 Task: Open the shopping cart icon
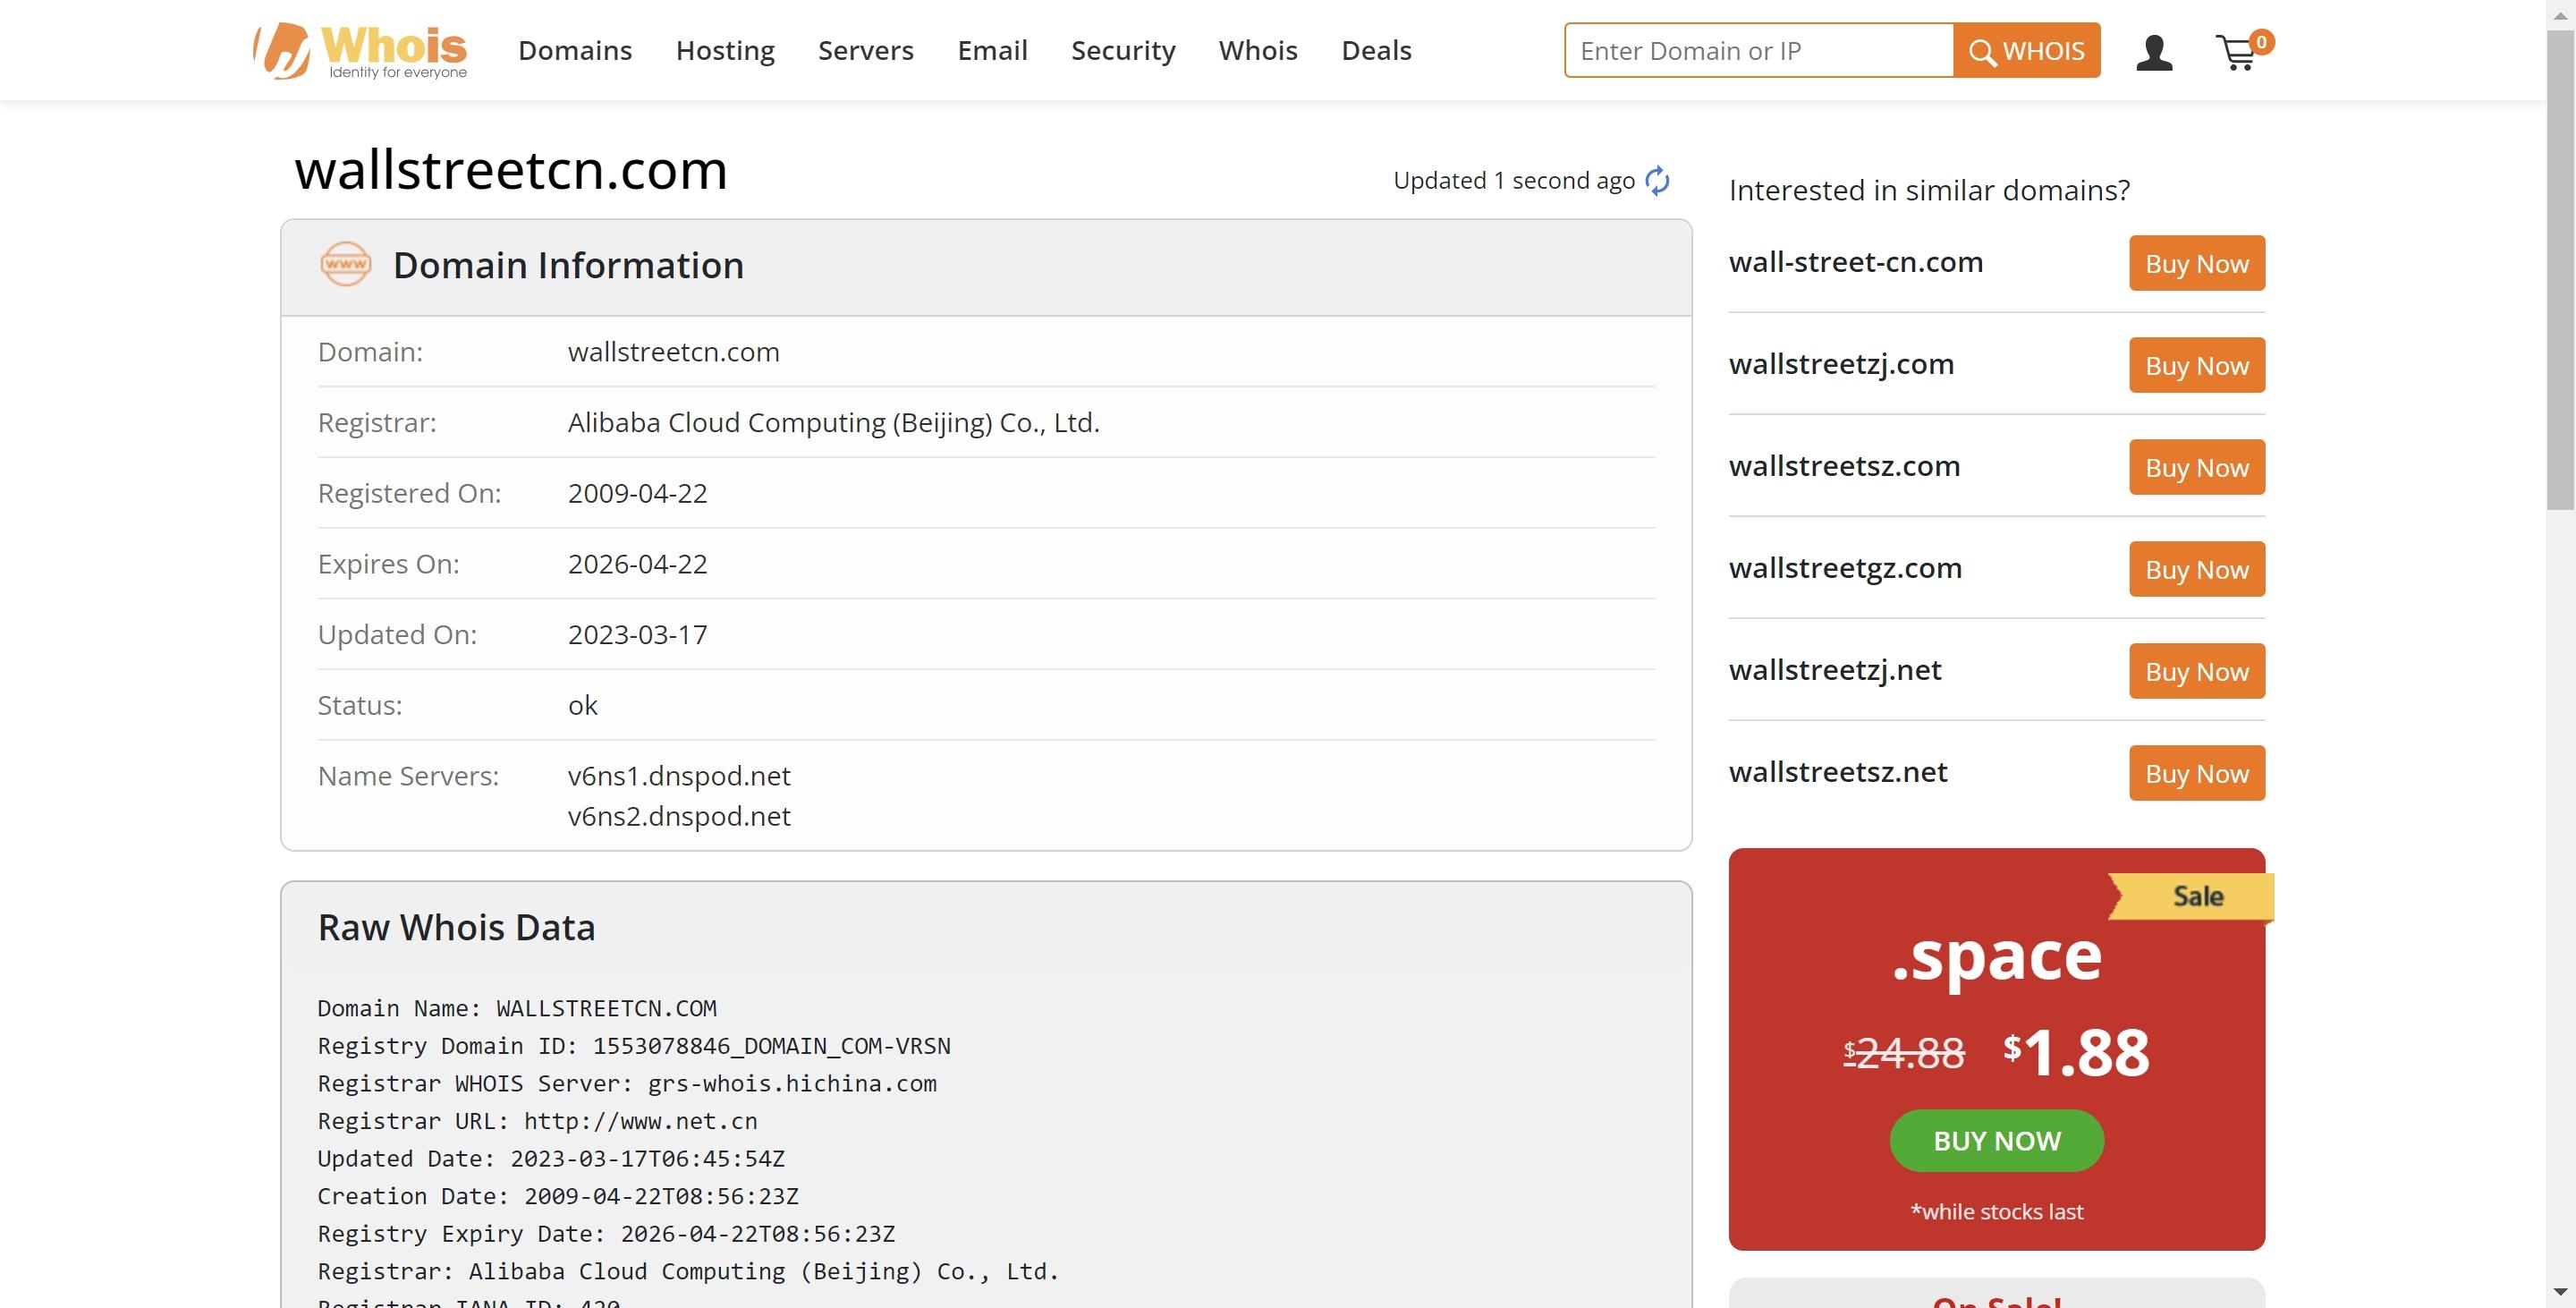point(2243,50)
